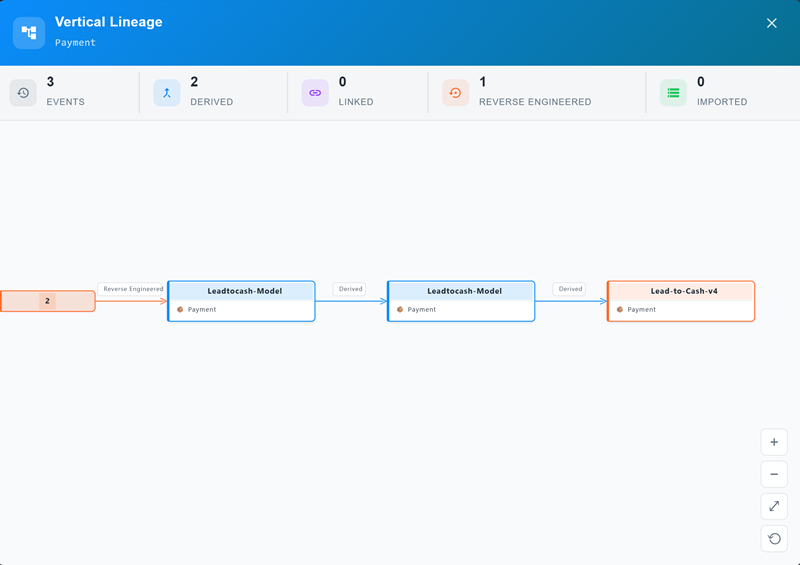Expand the collapsed node labeled 2
This screenshot has height=565, width=800.
[x=47, y=301]
